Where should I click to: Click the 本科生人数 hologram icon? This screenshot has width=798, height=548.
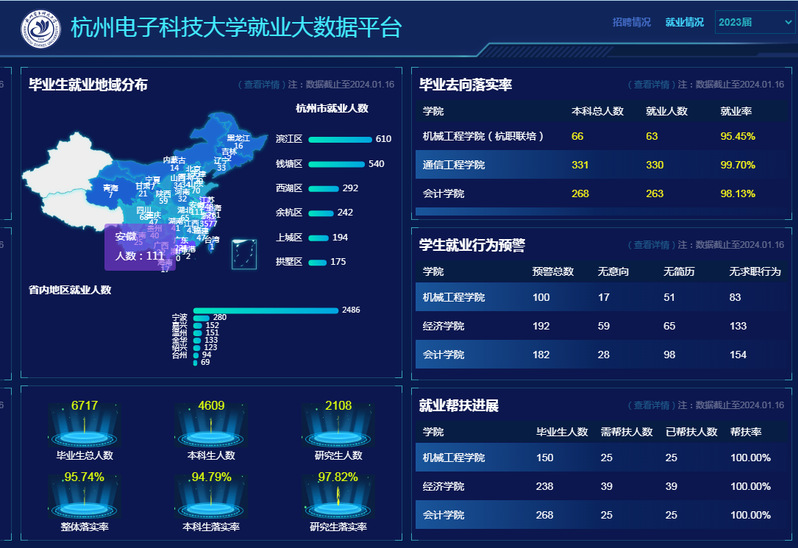(x=212, y=430)
